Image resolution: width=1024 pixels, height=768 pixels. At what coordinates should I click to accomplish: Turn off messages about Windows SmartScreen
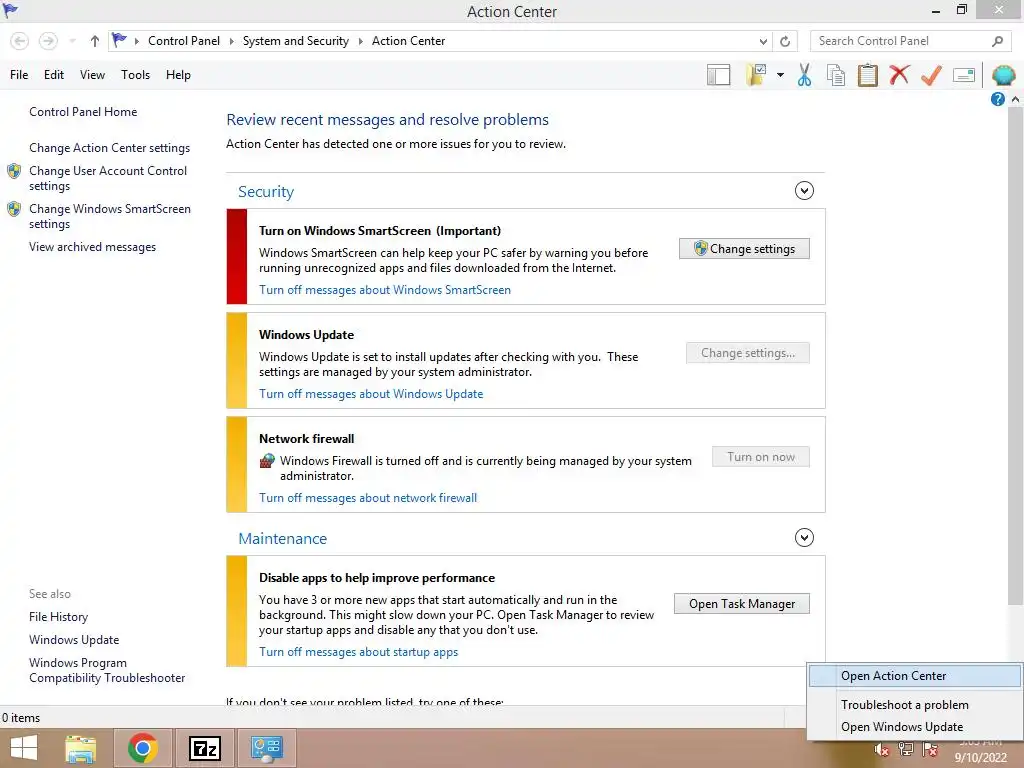385,290
